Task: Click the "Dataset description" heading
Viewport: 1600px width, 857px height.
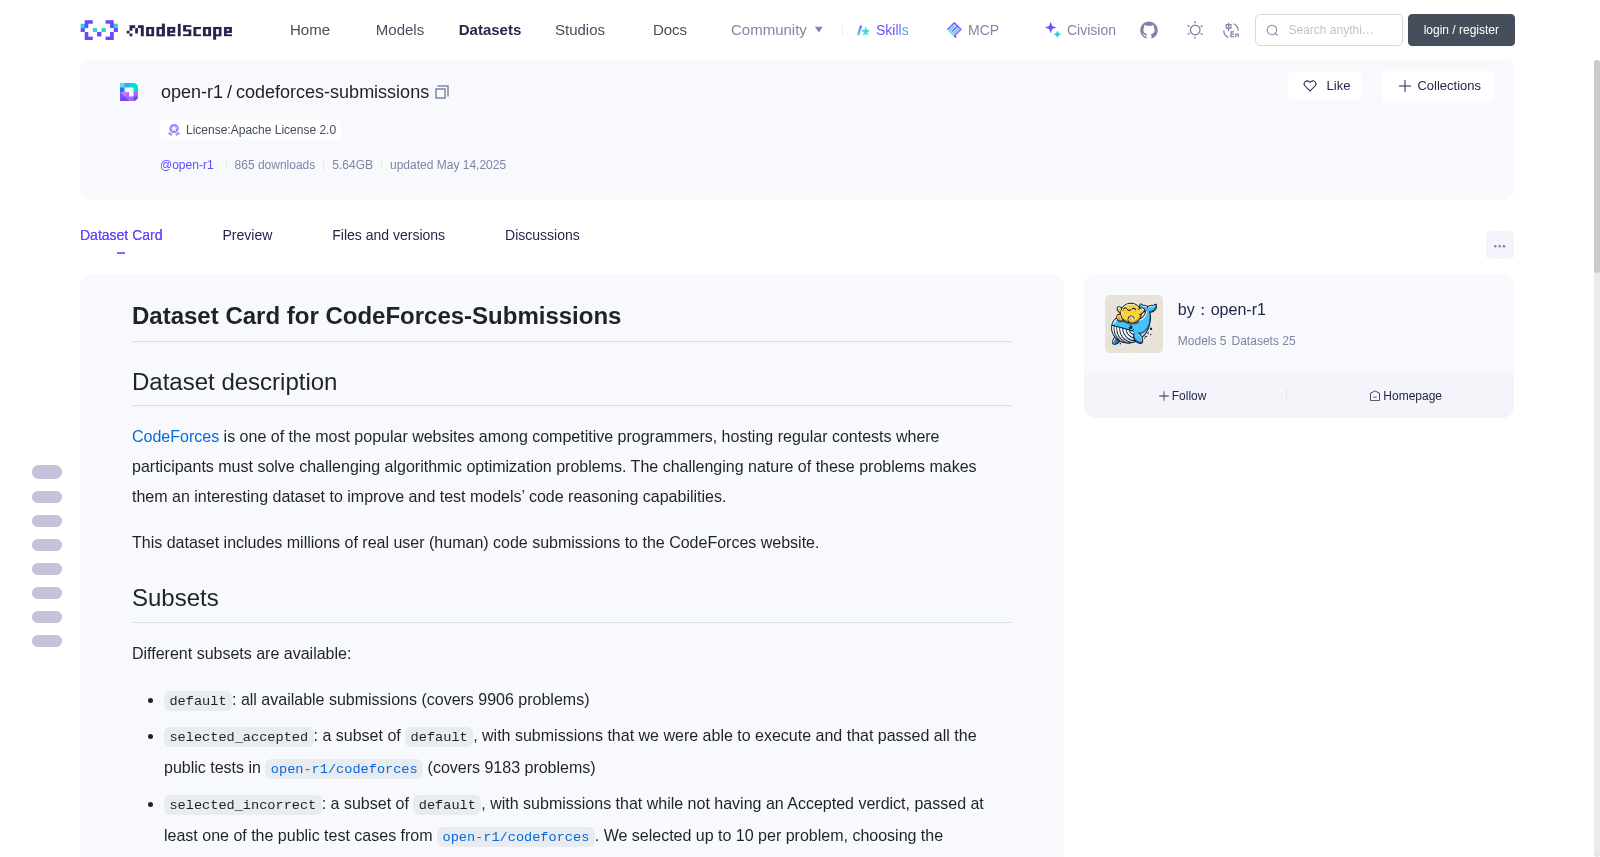Action: [234, 382]
